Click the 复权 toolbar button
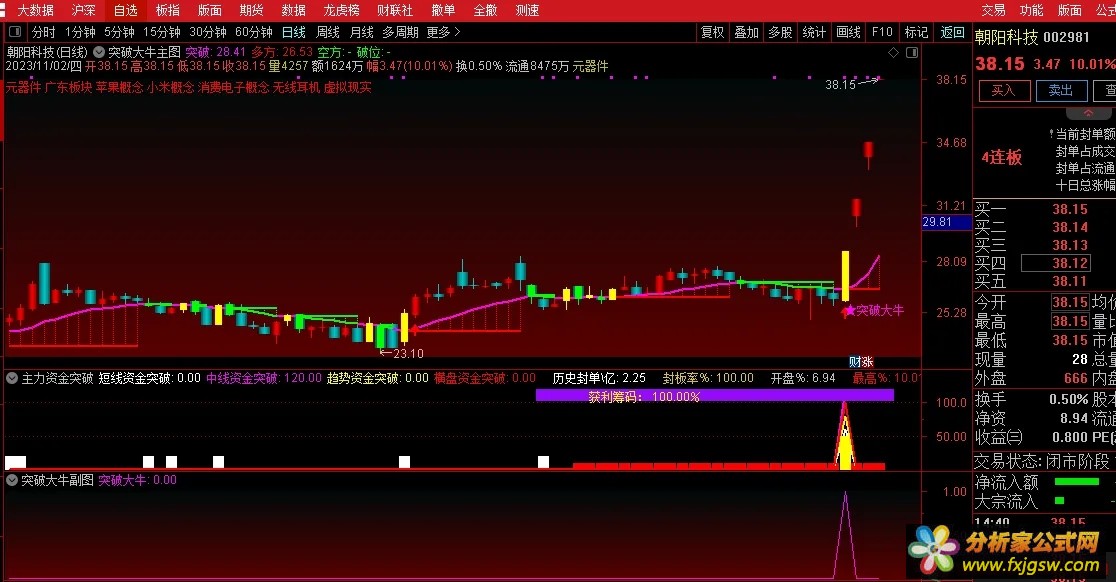 coord(712,32)
